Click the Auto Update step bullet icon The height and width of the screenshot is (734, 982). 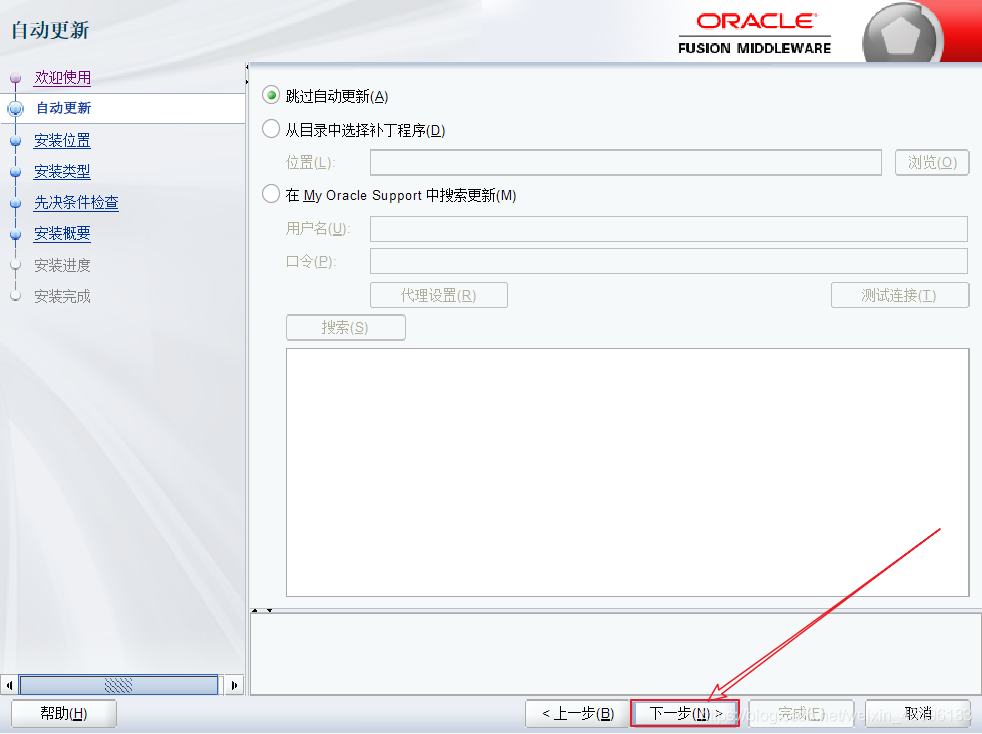point(16,109)
